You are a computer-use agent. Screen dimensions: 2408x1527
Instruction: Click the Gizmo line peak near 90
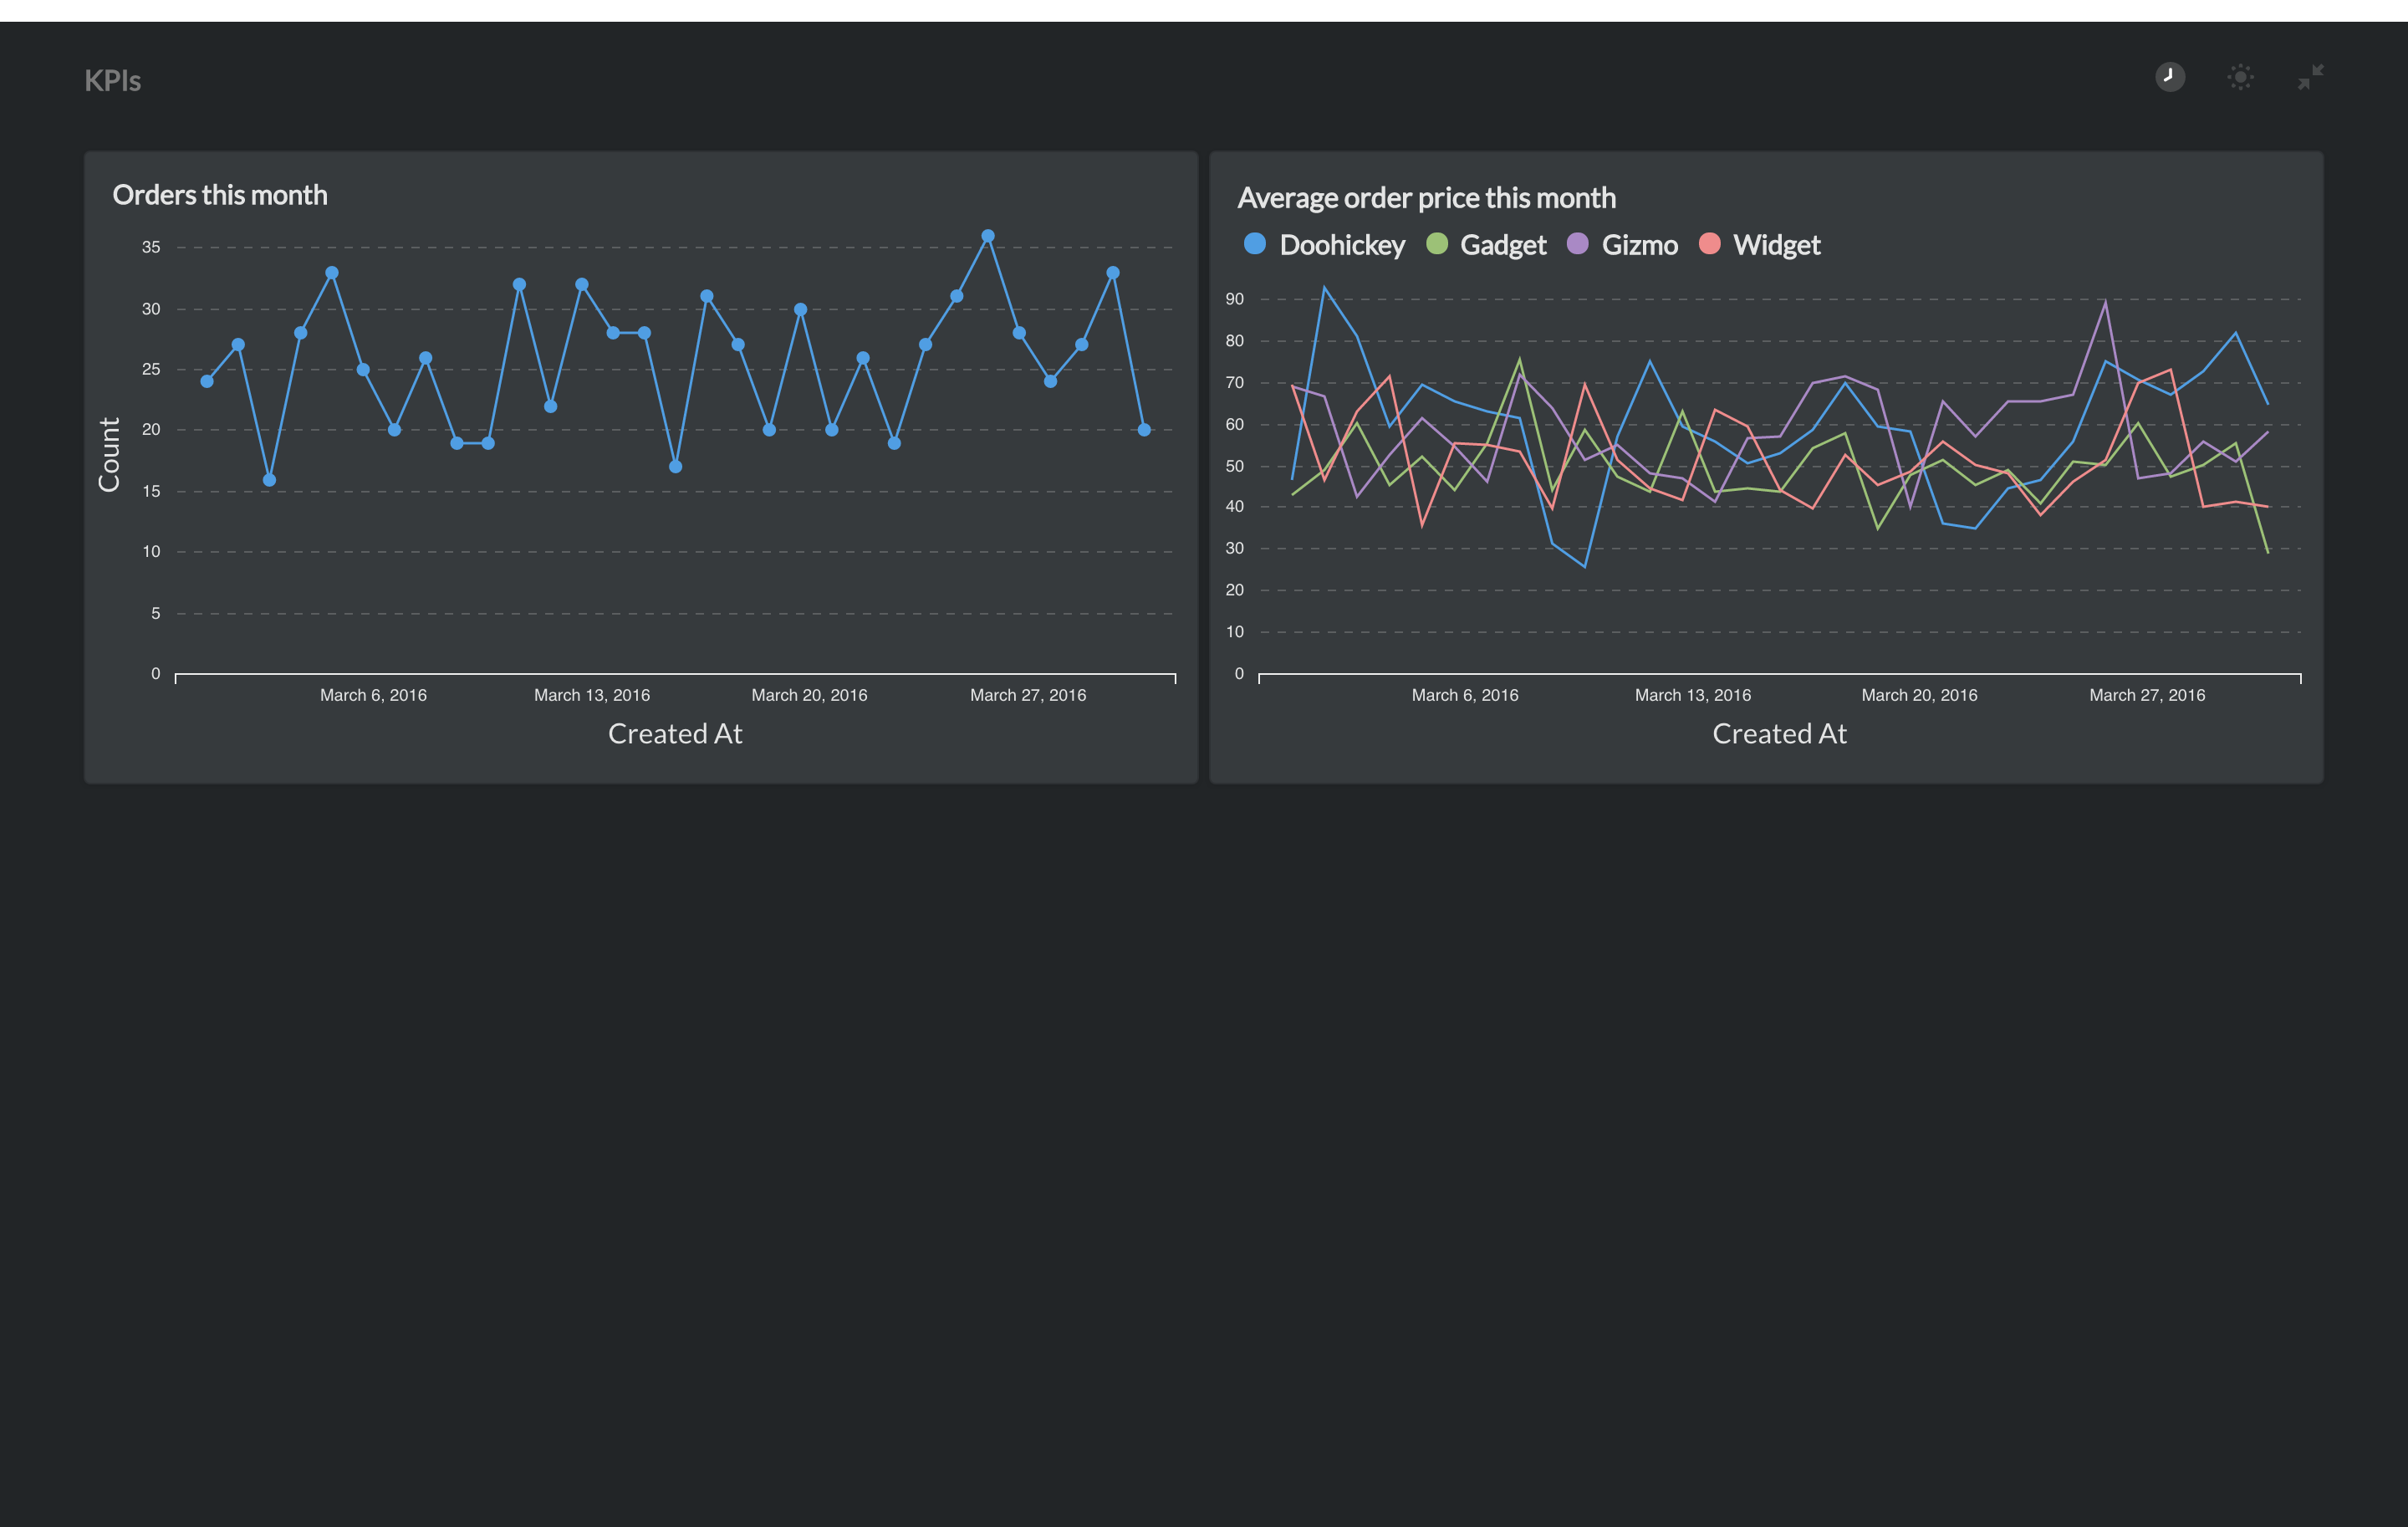(x=2105, y=301)
